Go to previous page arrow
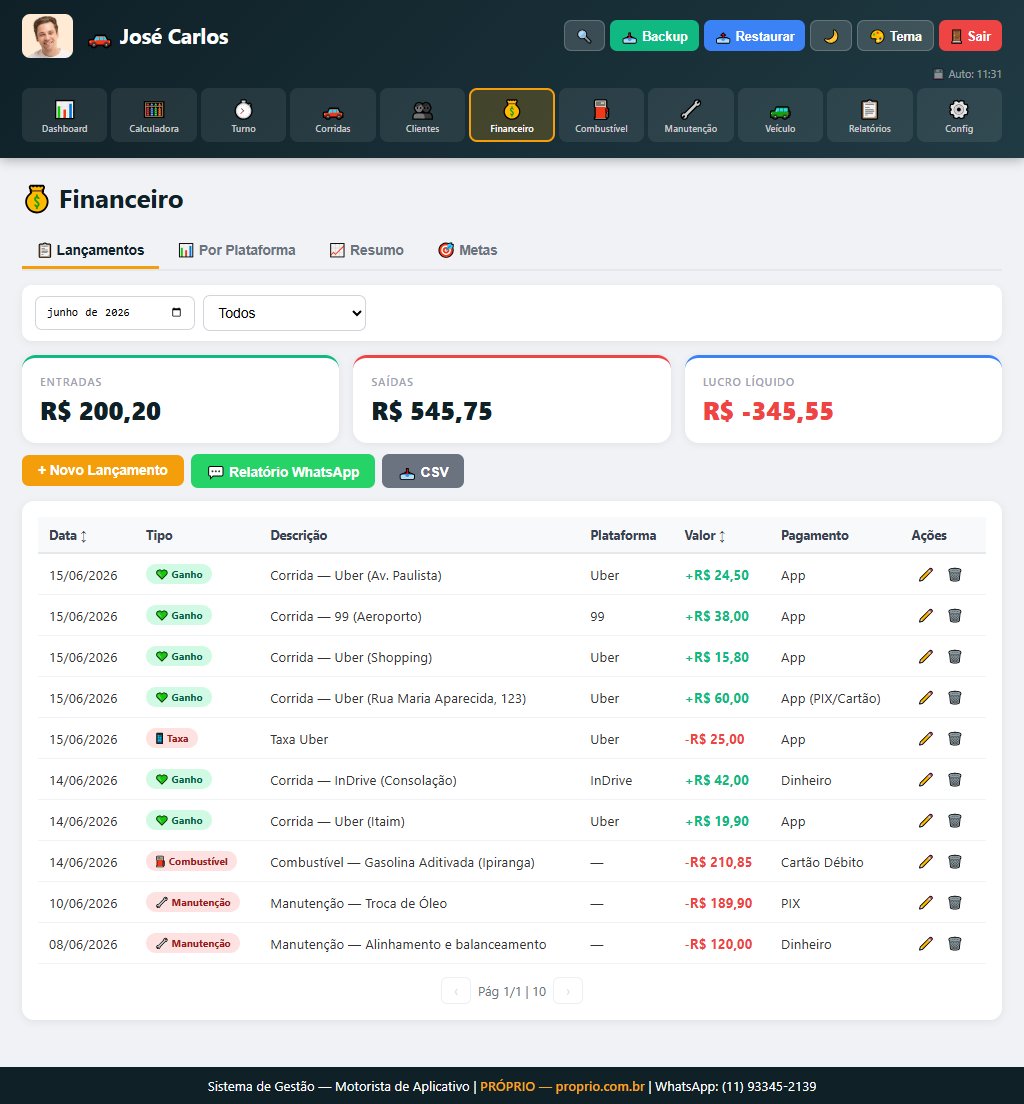Viewport: 1024px width, 1104px height. 456,991
